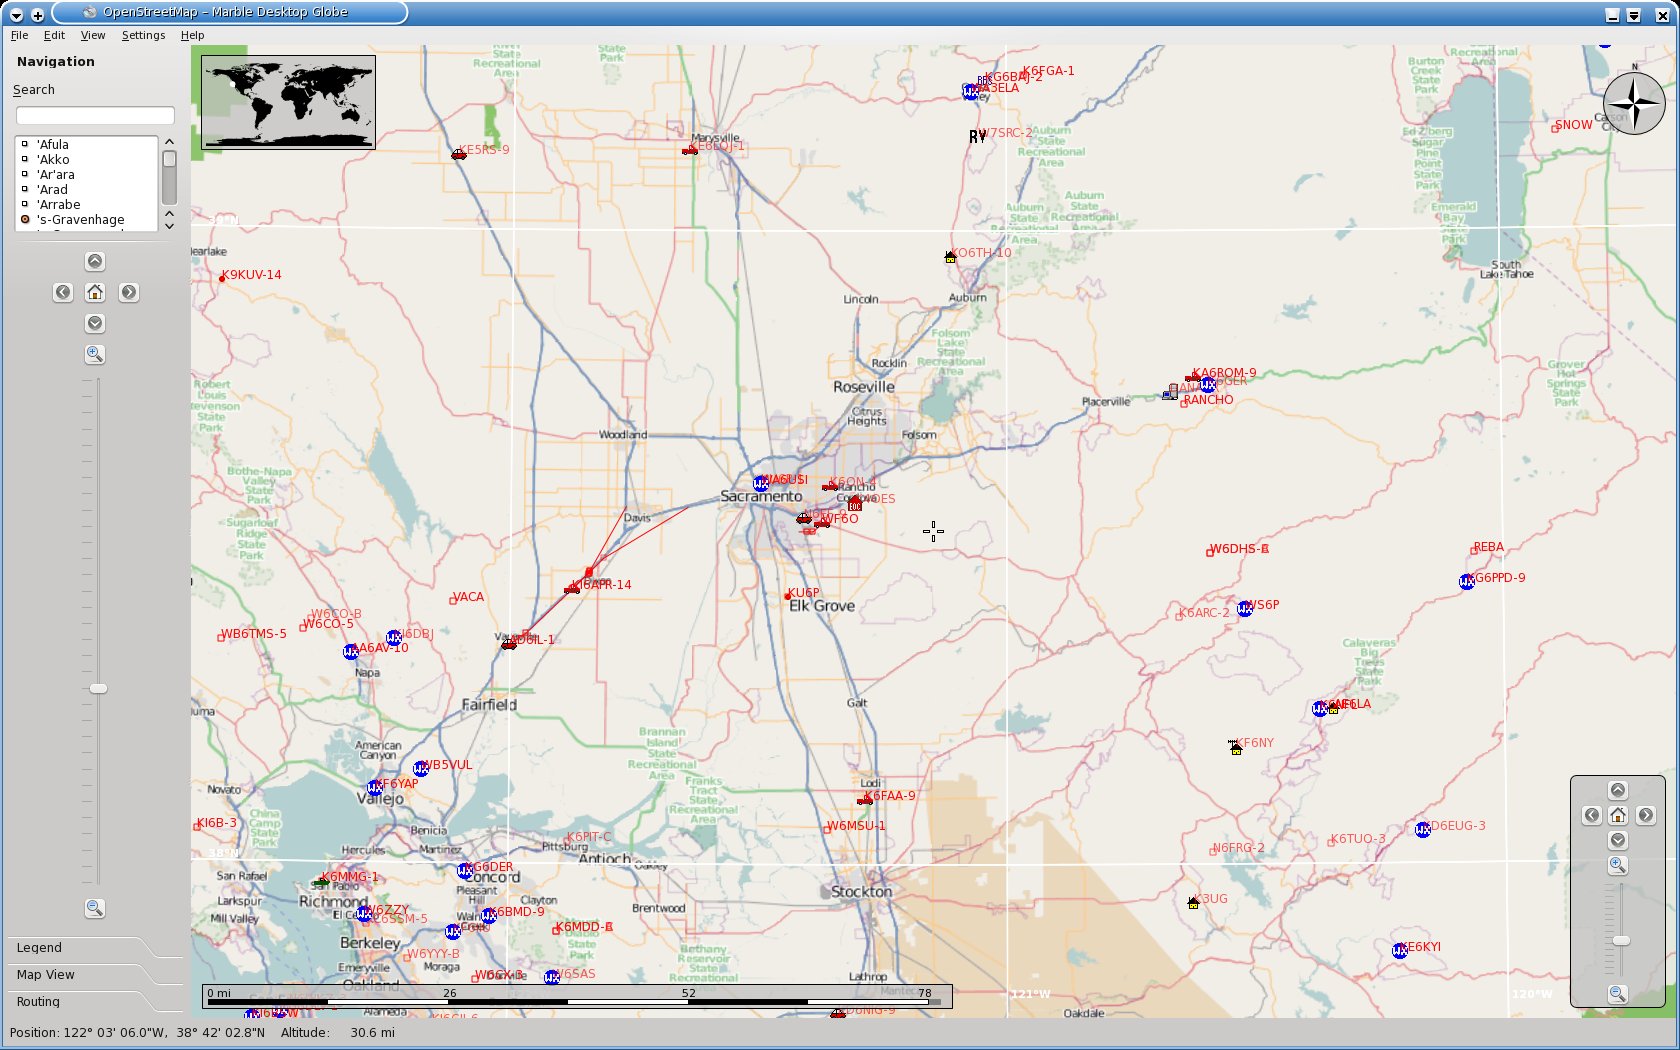Click the Elk Grove city label

click(822, 606)
